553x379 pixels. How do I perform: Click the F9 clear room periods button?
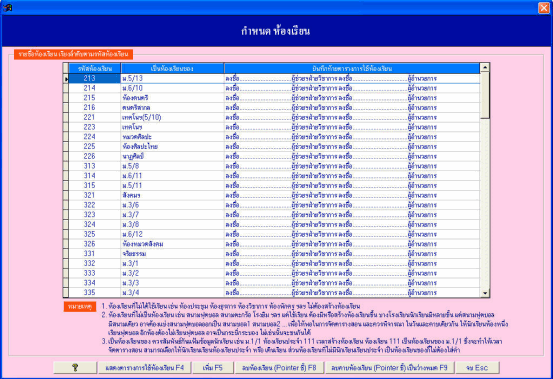(x=389, y=367)
